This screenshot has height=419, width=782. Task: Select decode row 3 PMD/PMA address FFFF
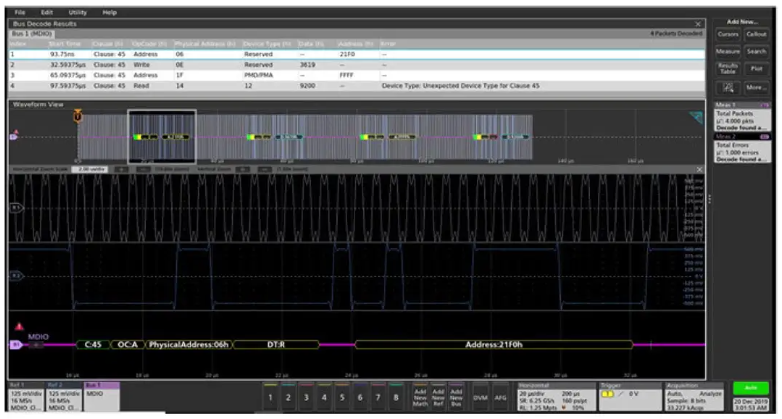357,75
